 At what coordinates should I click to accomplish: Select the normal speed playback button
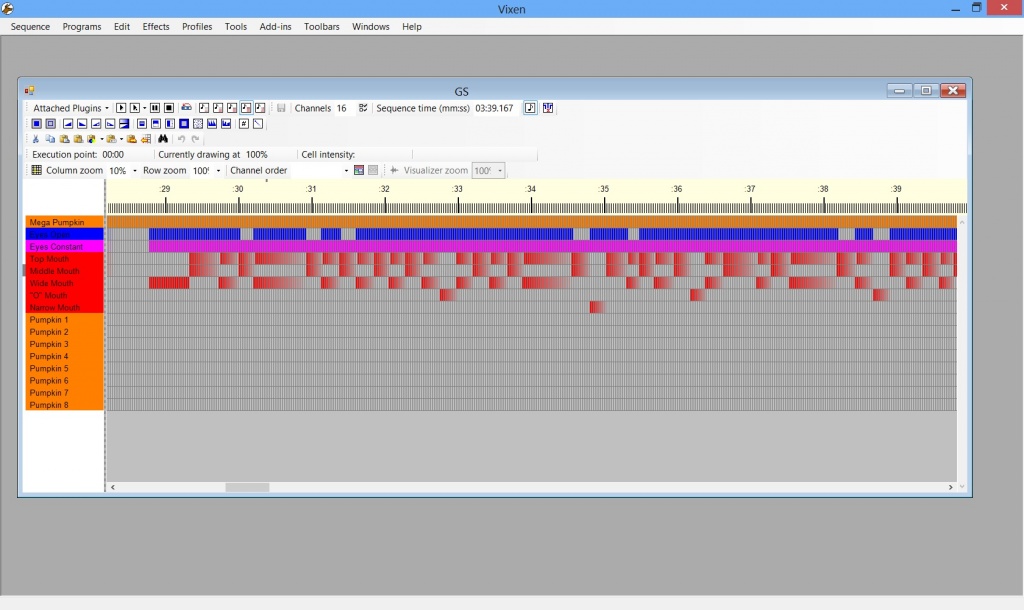point(246,108)
